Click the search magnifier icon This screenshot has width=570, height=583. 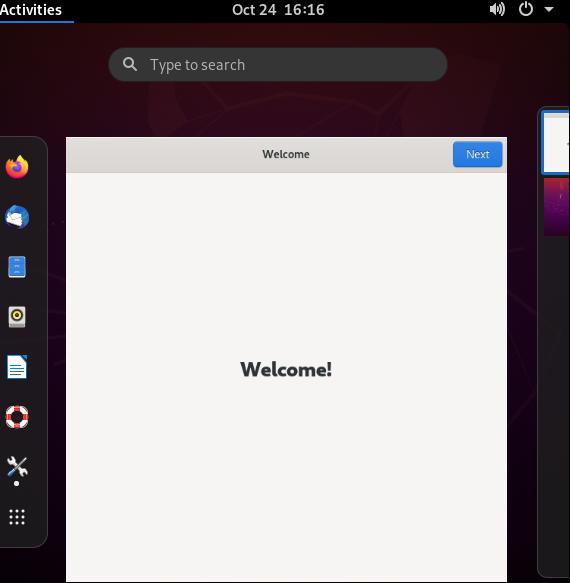130,64
